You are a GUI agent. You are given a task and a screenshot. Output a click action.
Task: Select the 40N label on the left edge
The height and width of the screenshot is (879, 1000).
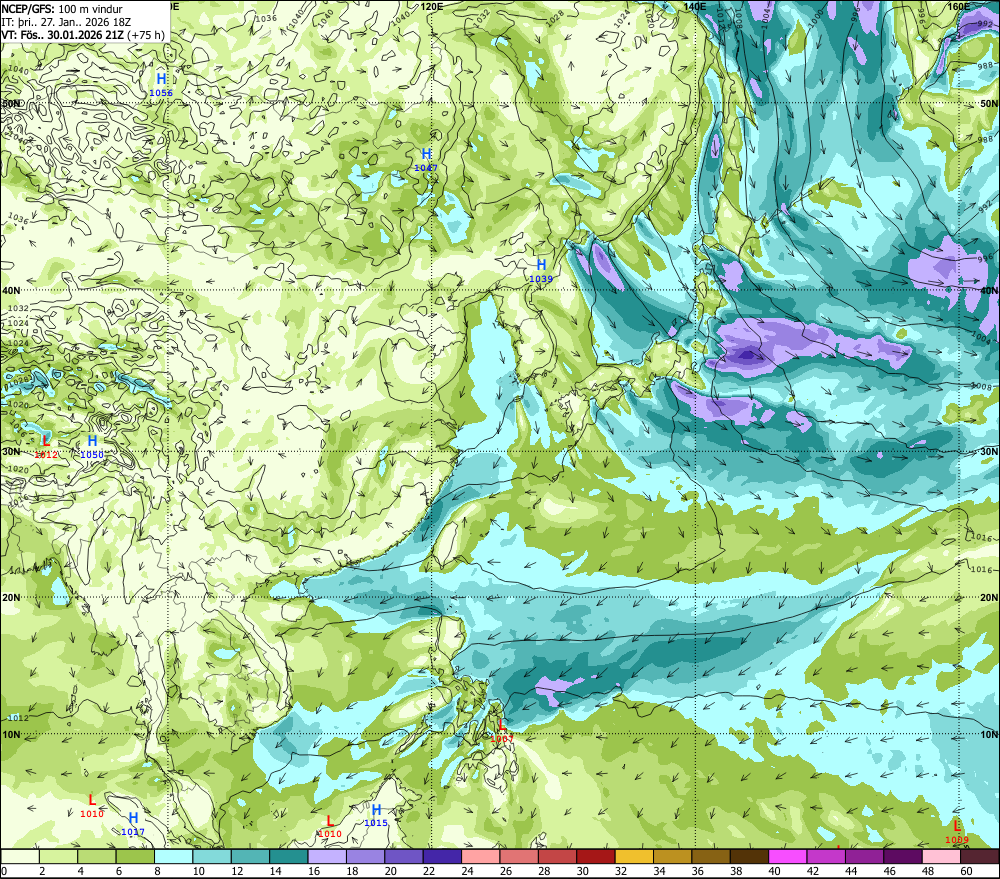coord(11,290)
